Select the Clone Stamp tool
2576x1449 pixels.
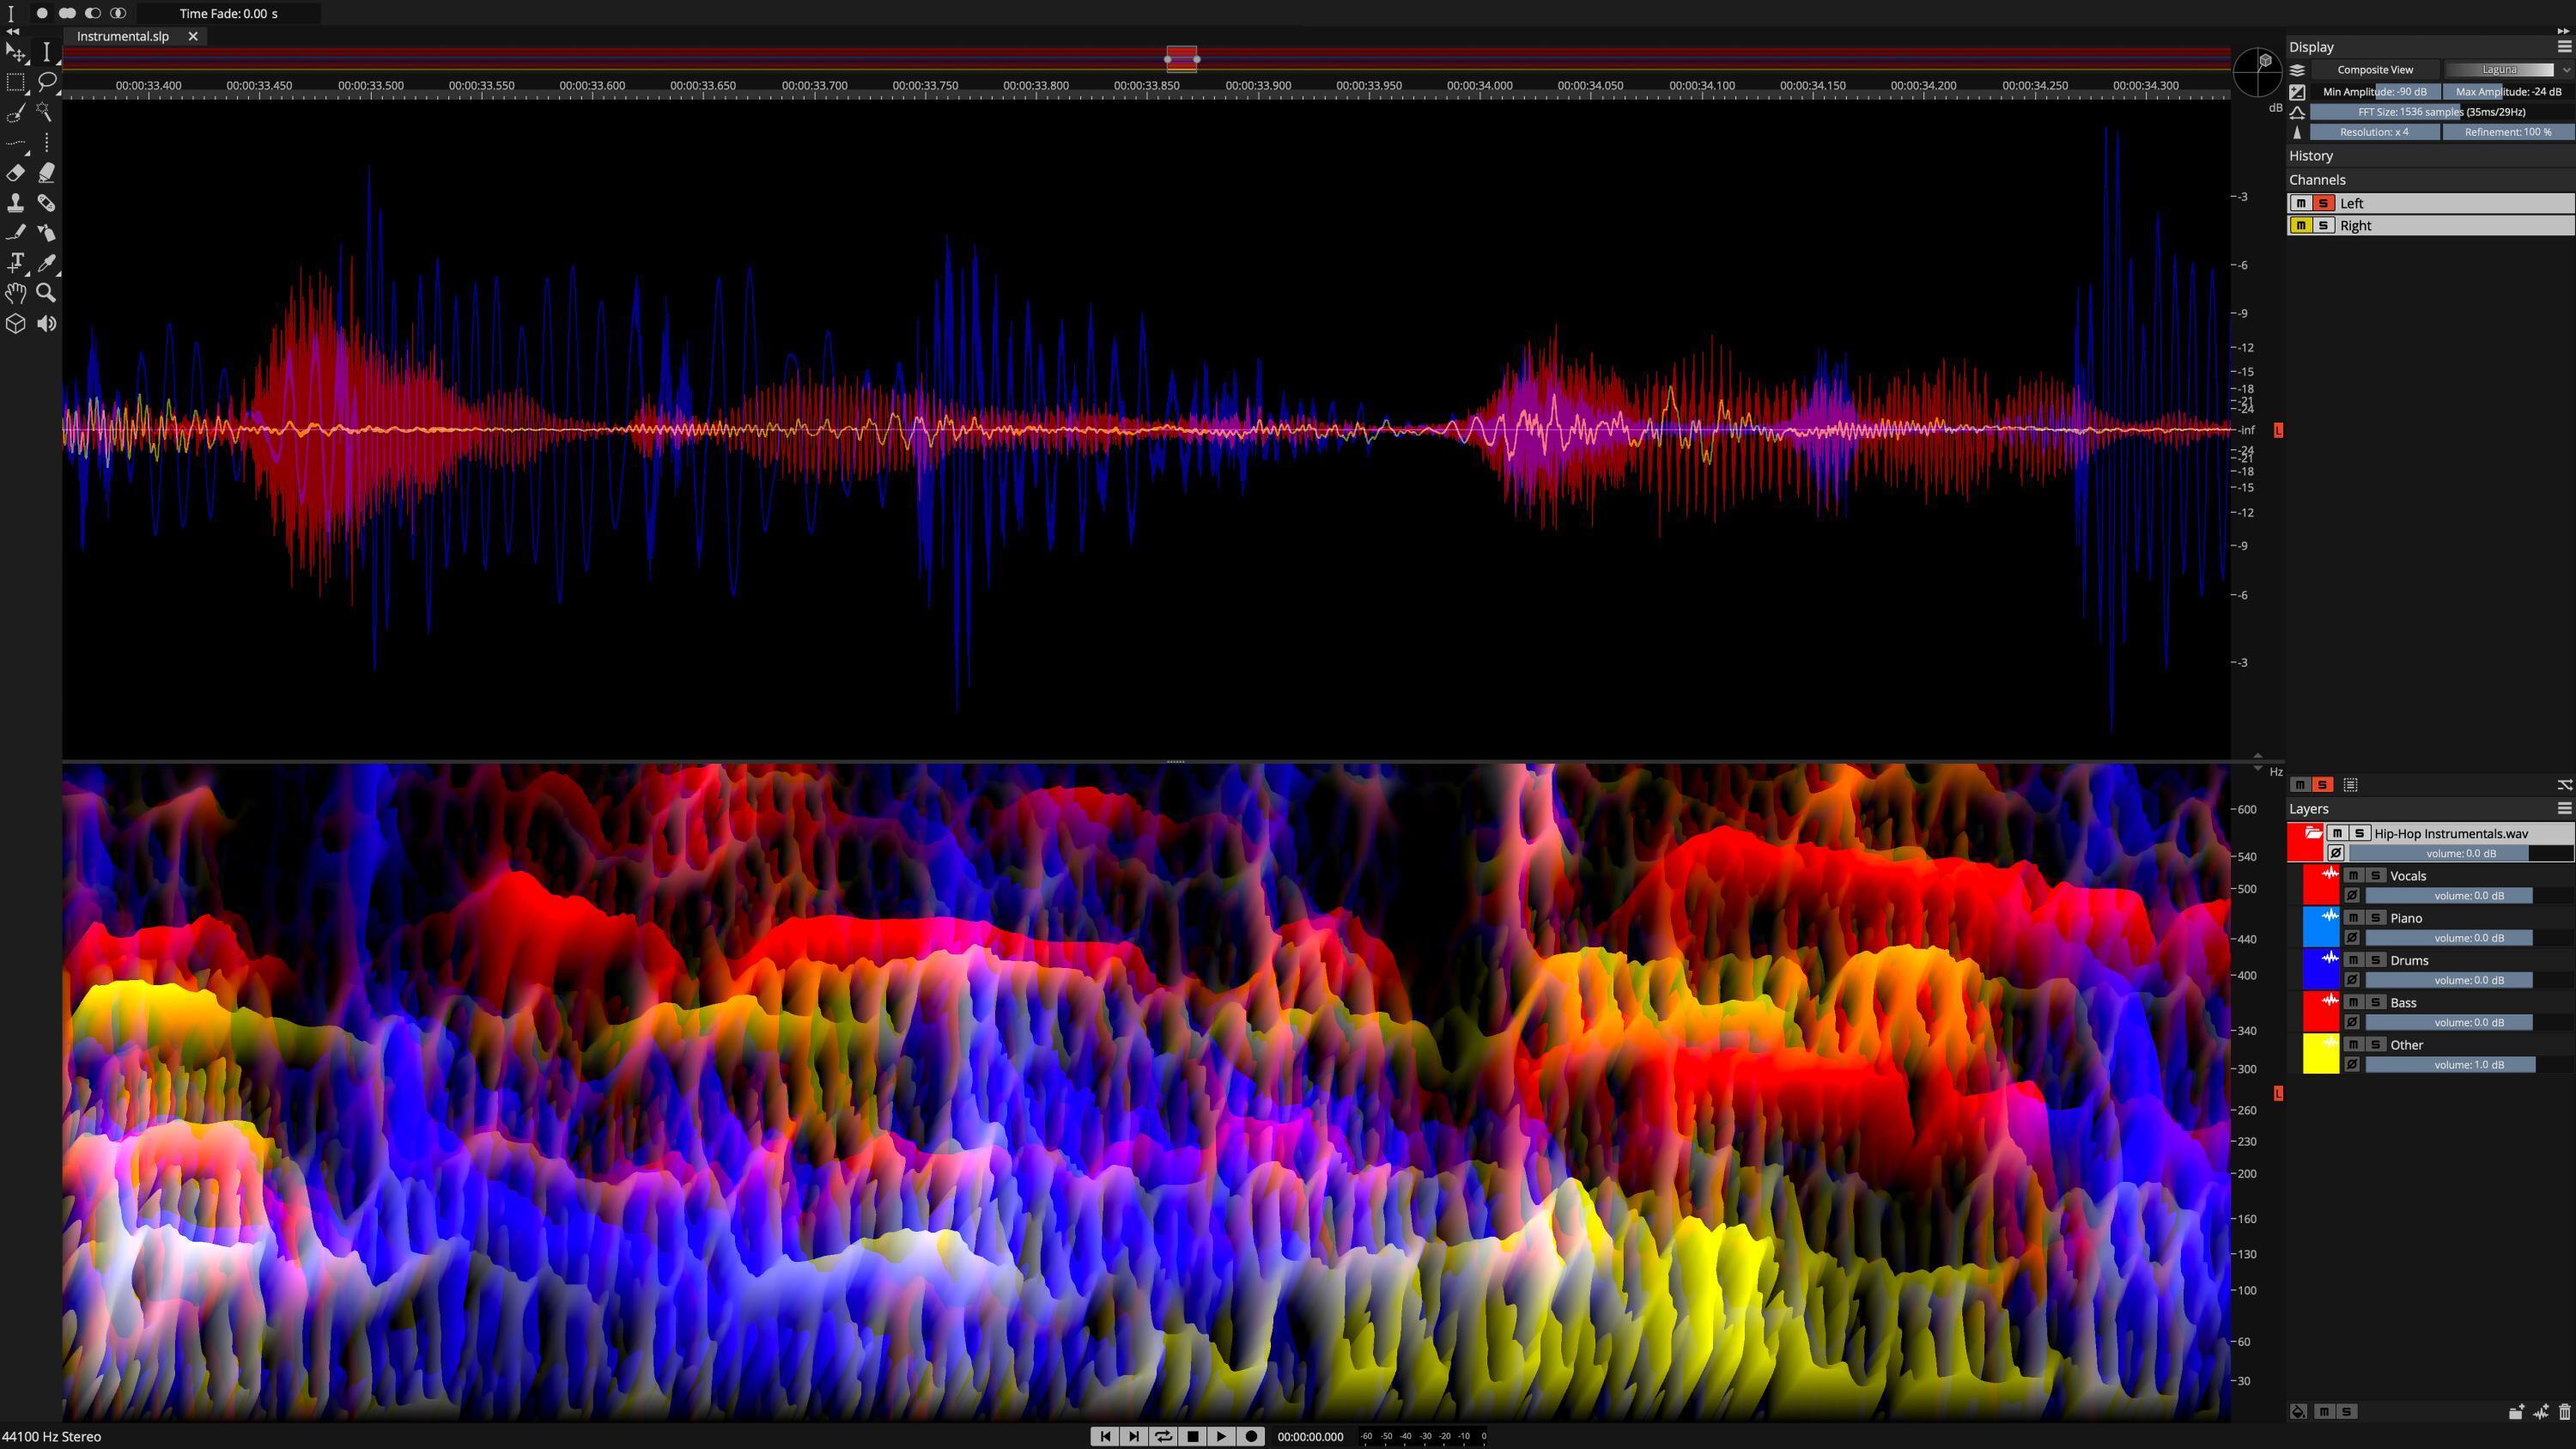tap(16, 203)
